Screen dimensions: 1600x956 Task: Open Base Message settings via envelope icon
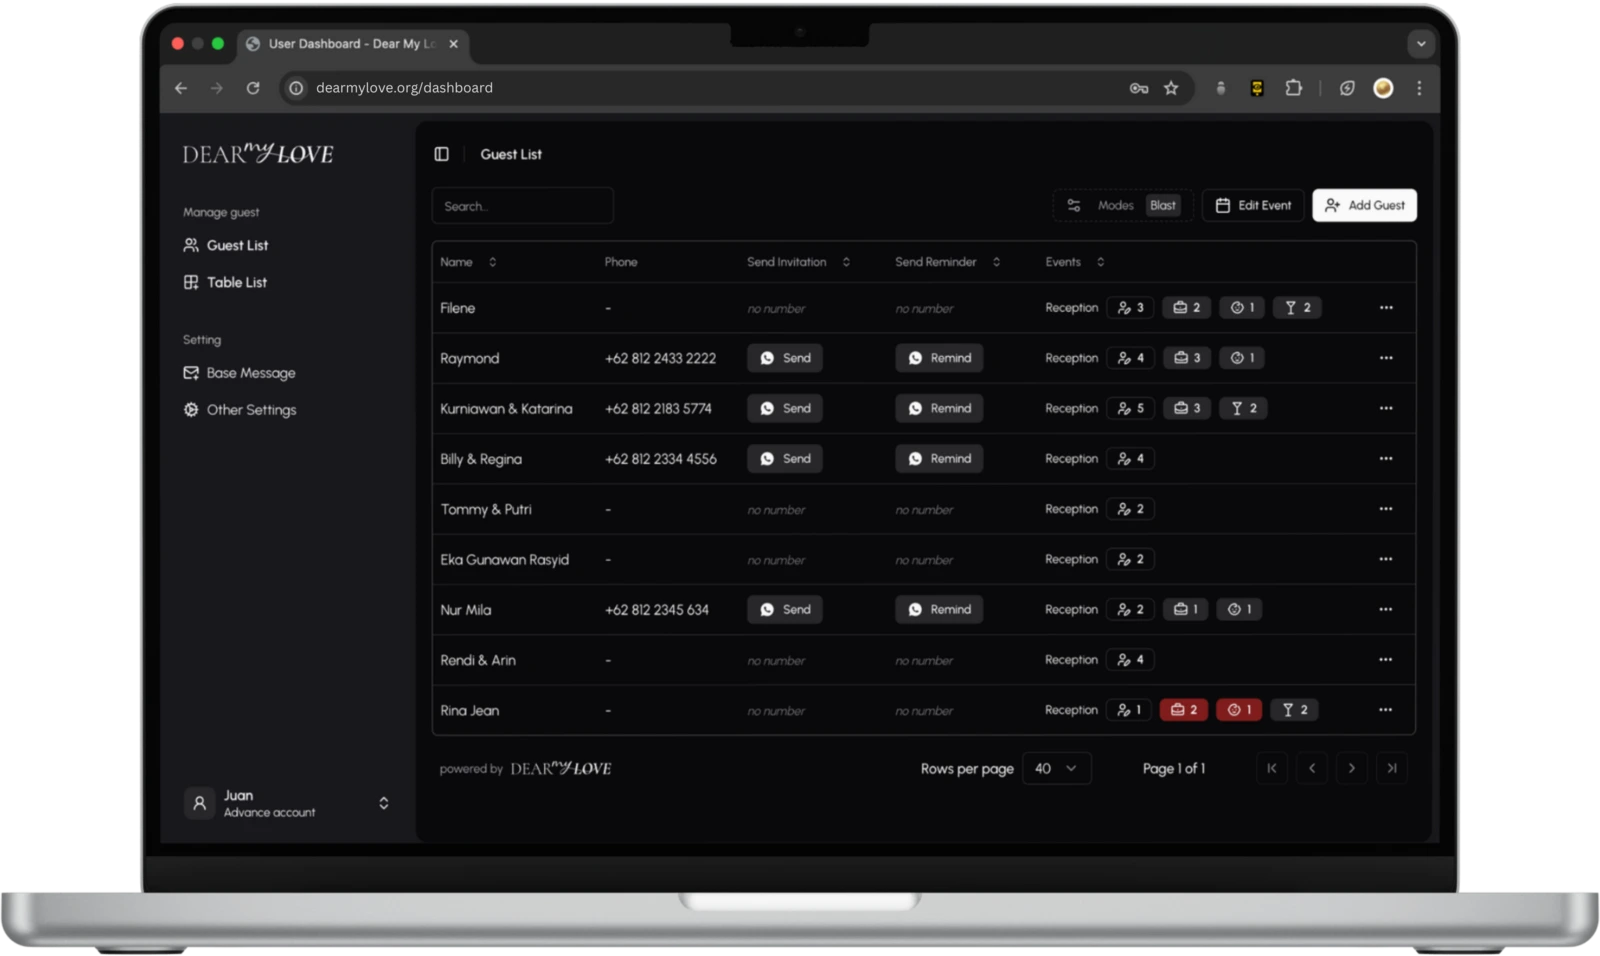191,372
